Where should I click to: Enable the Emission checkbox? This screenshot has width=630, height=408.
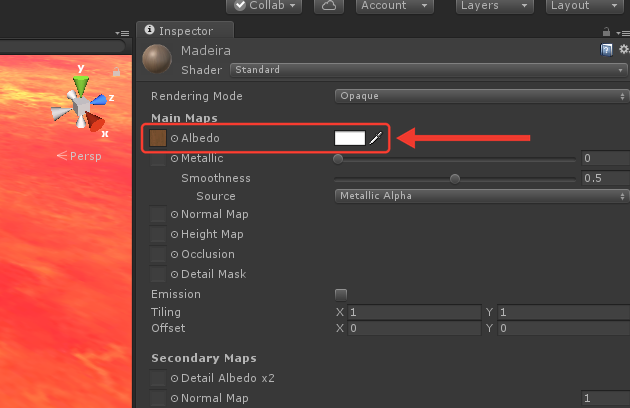point(341,295)
